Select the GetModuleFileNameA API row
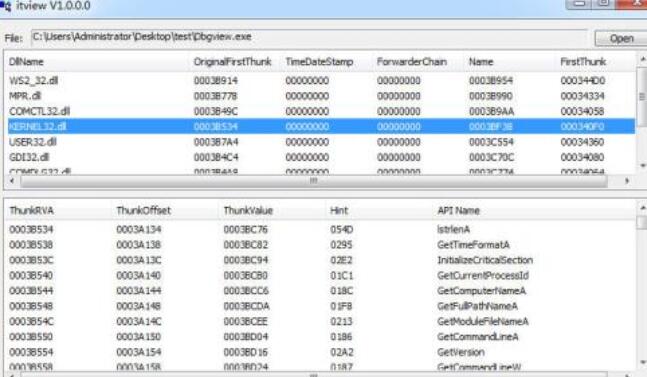This screenshot has width=647, height=377. (x=321, y=321)
